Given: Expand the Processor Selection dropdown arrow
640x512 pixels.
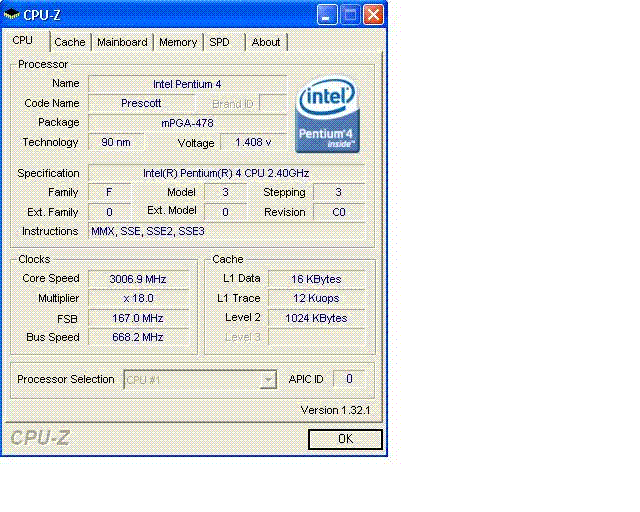Looking at the screenshot, I should pyautogui.click(x=268, y=380).
